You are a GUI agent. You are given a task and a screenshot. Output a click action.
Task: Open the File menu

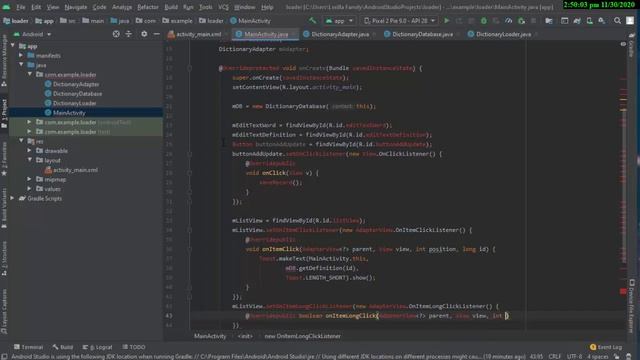[x=20, y=7]
